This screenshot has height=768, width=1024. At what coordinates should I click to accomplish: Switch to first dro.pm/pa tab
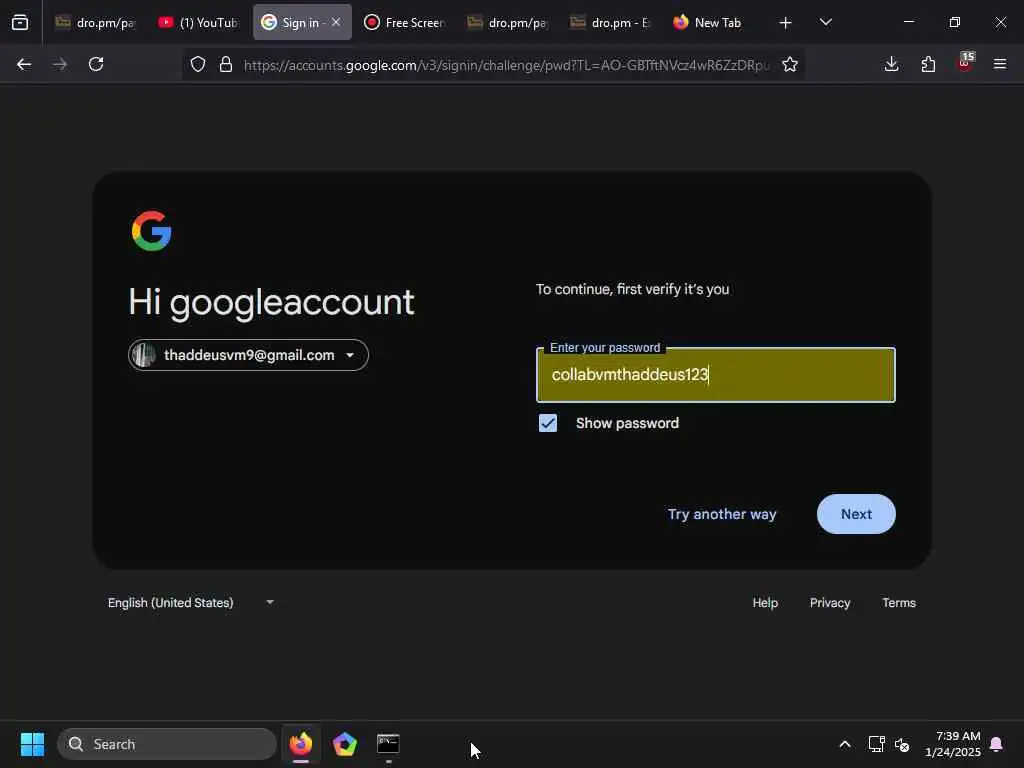[x=95, y=22]
